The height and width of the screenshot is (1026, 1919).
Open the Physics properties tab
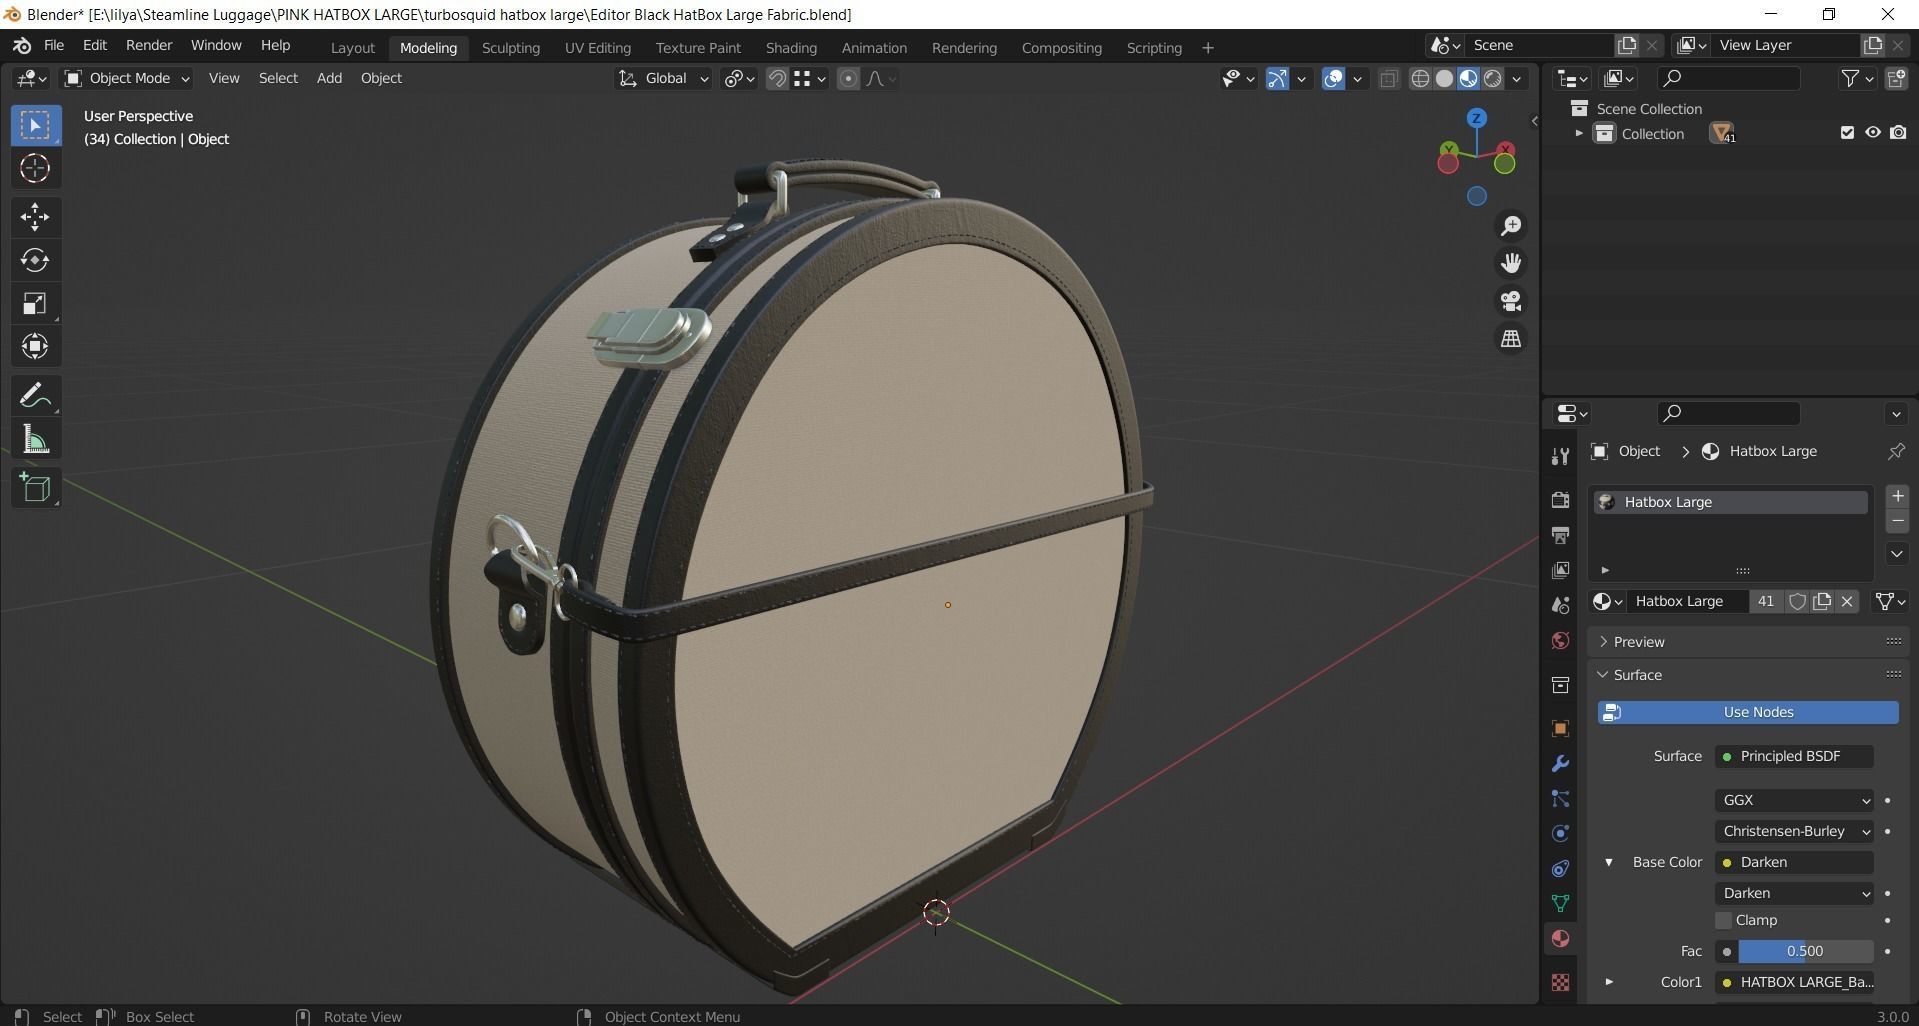[x=1560, y=833]
